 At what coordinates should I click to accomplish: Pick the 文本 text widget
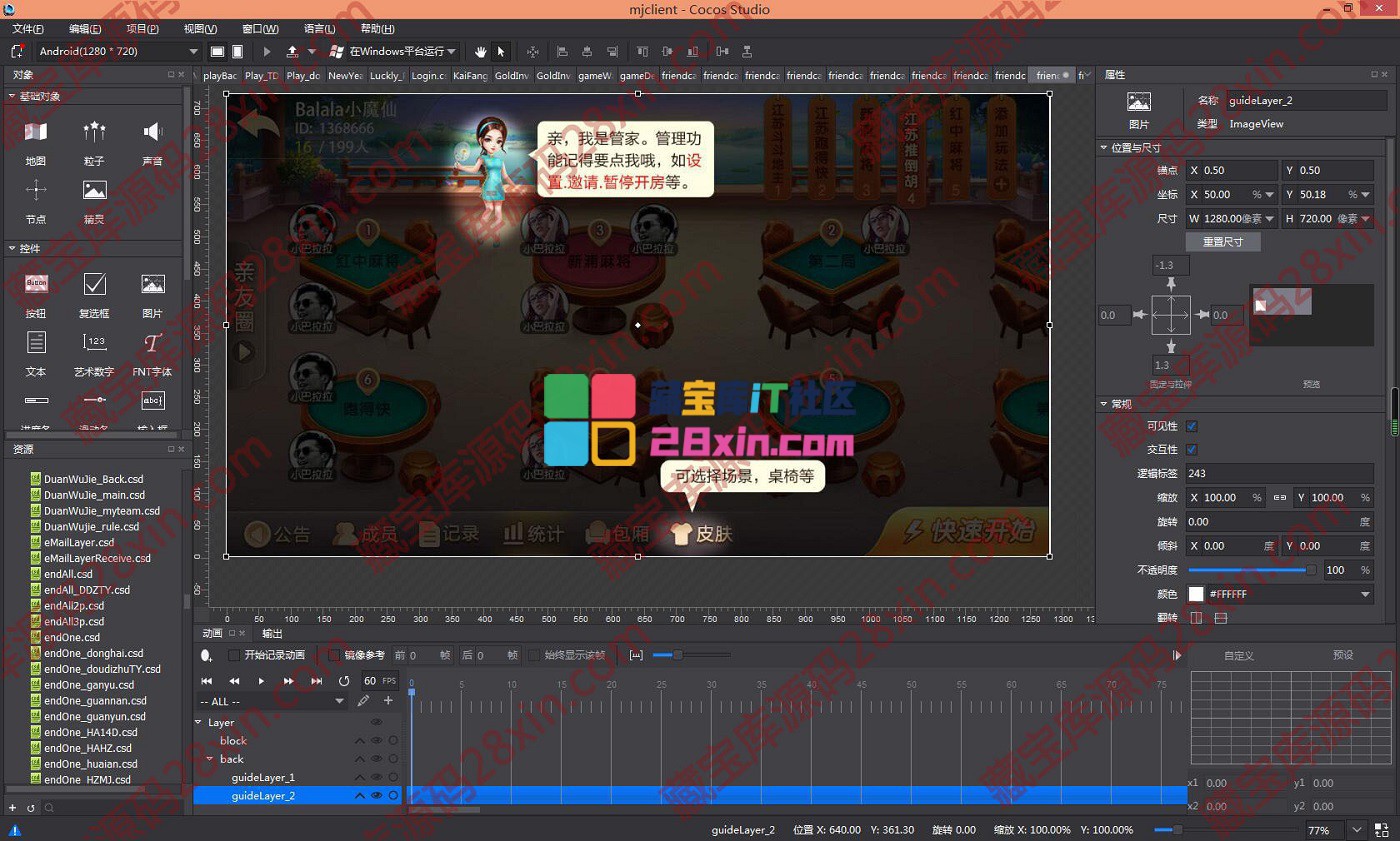pos(36,354)
